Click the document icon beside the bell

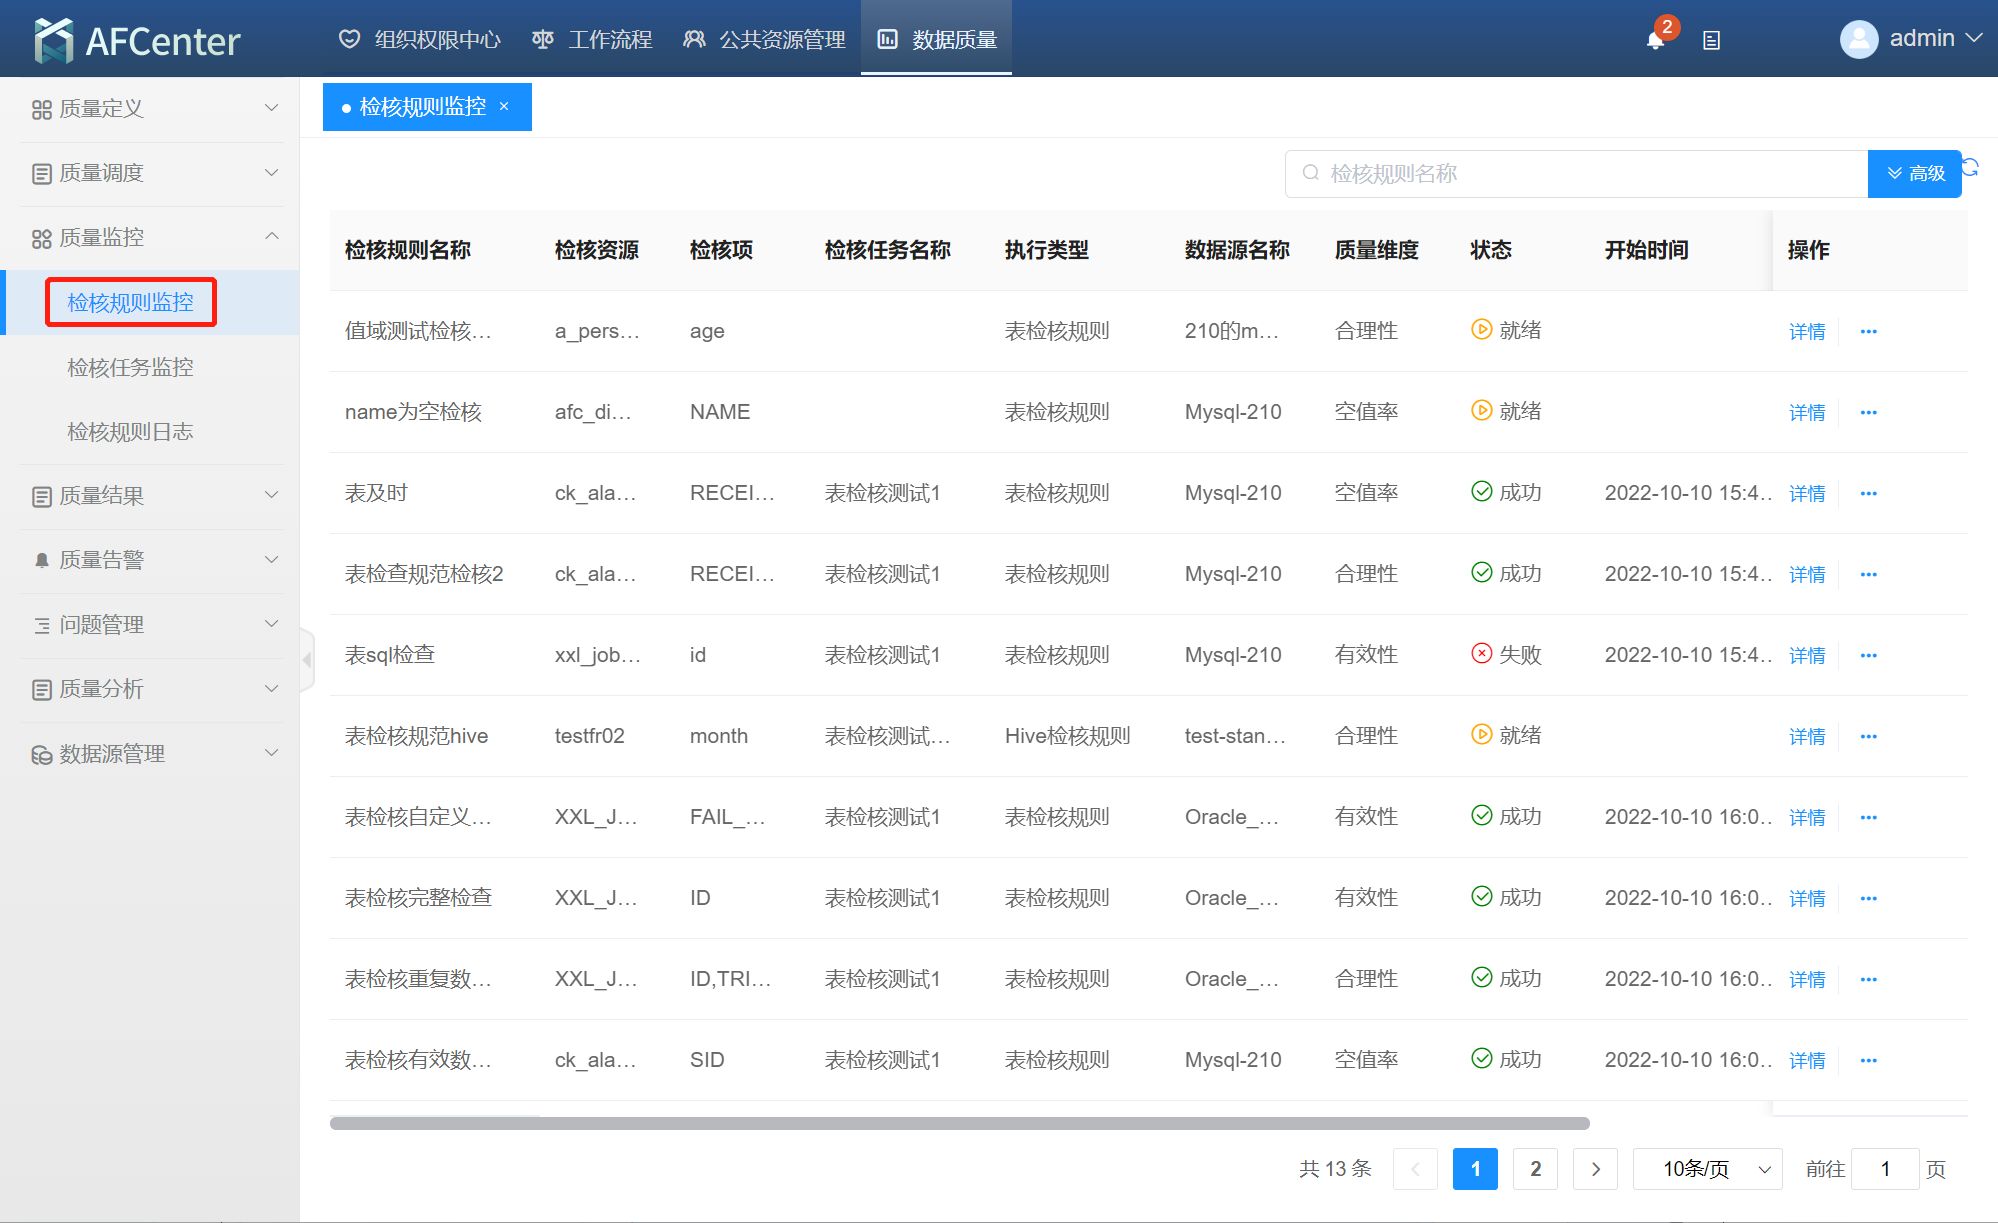point(1711,40)
